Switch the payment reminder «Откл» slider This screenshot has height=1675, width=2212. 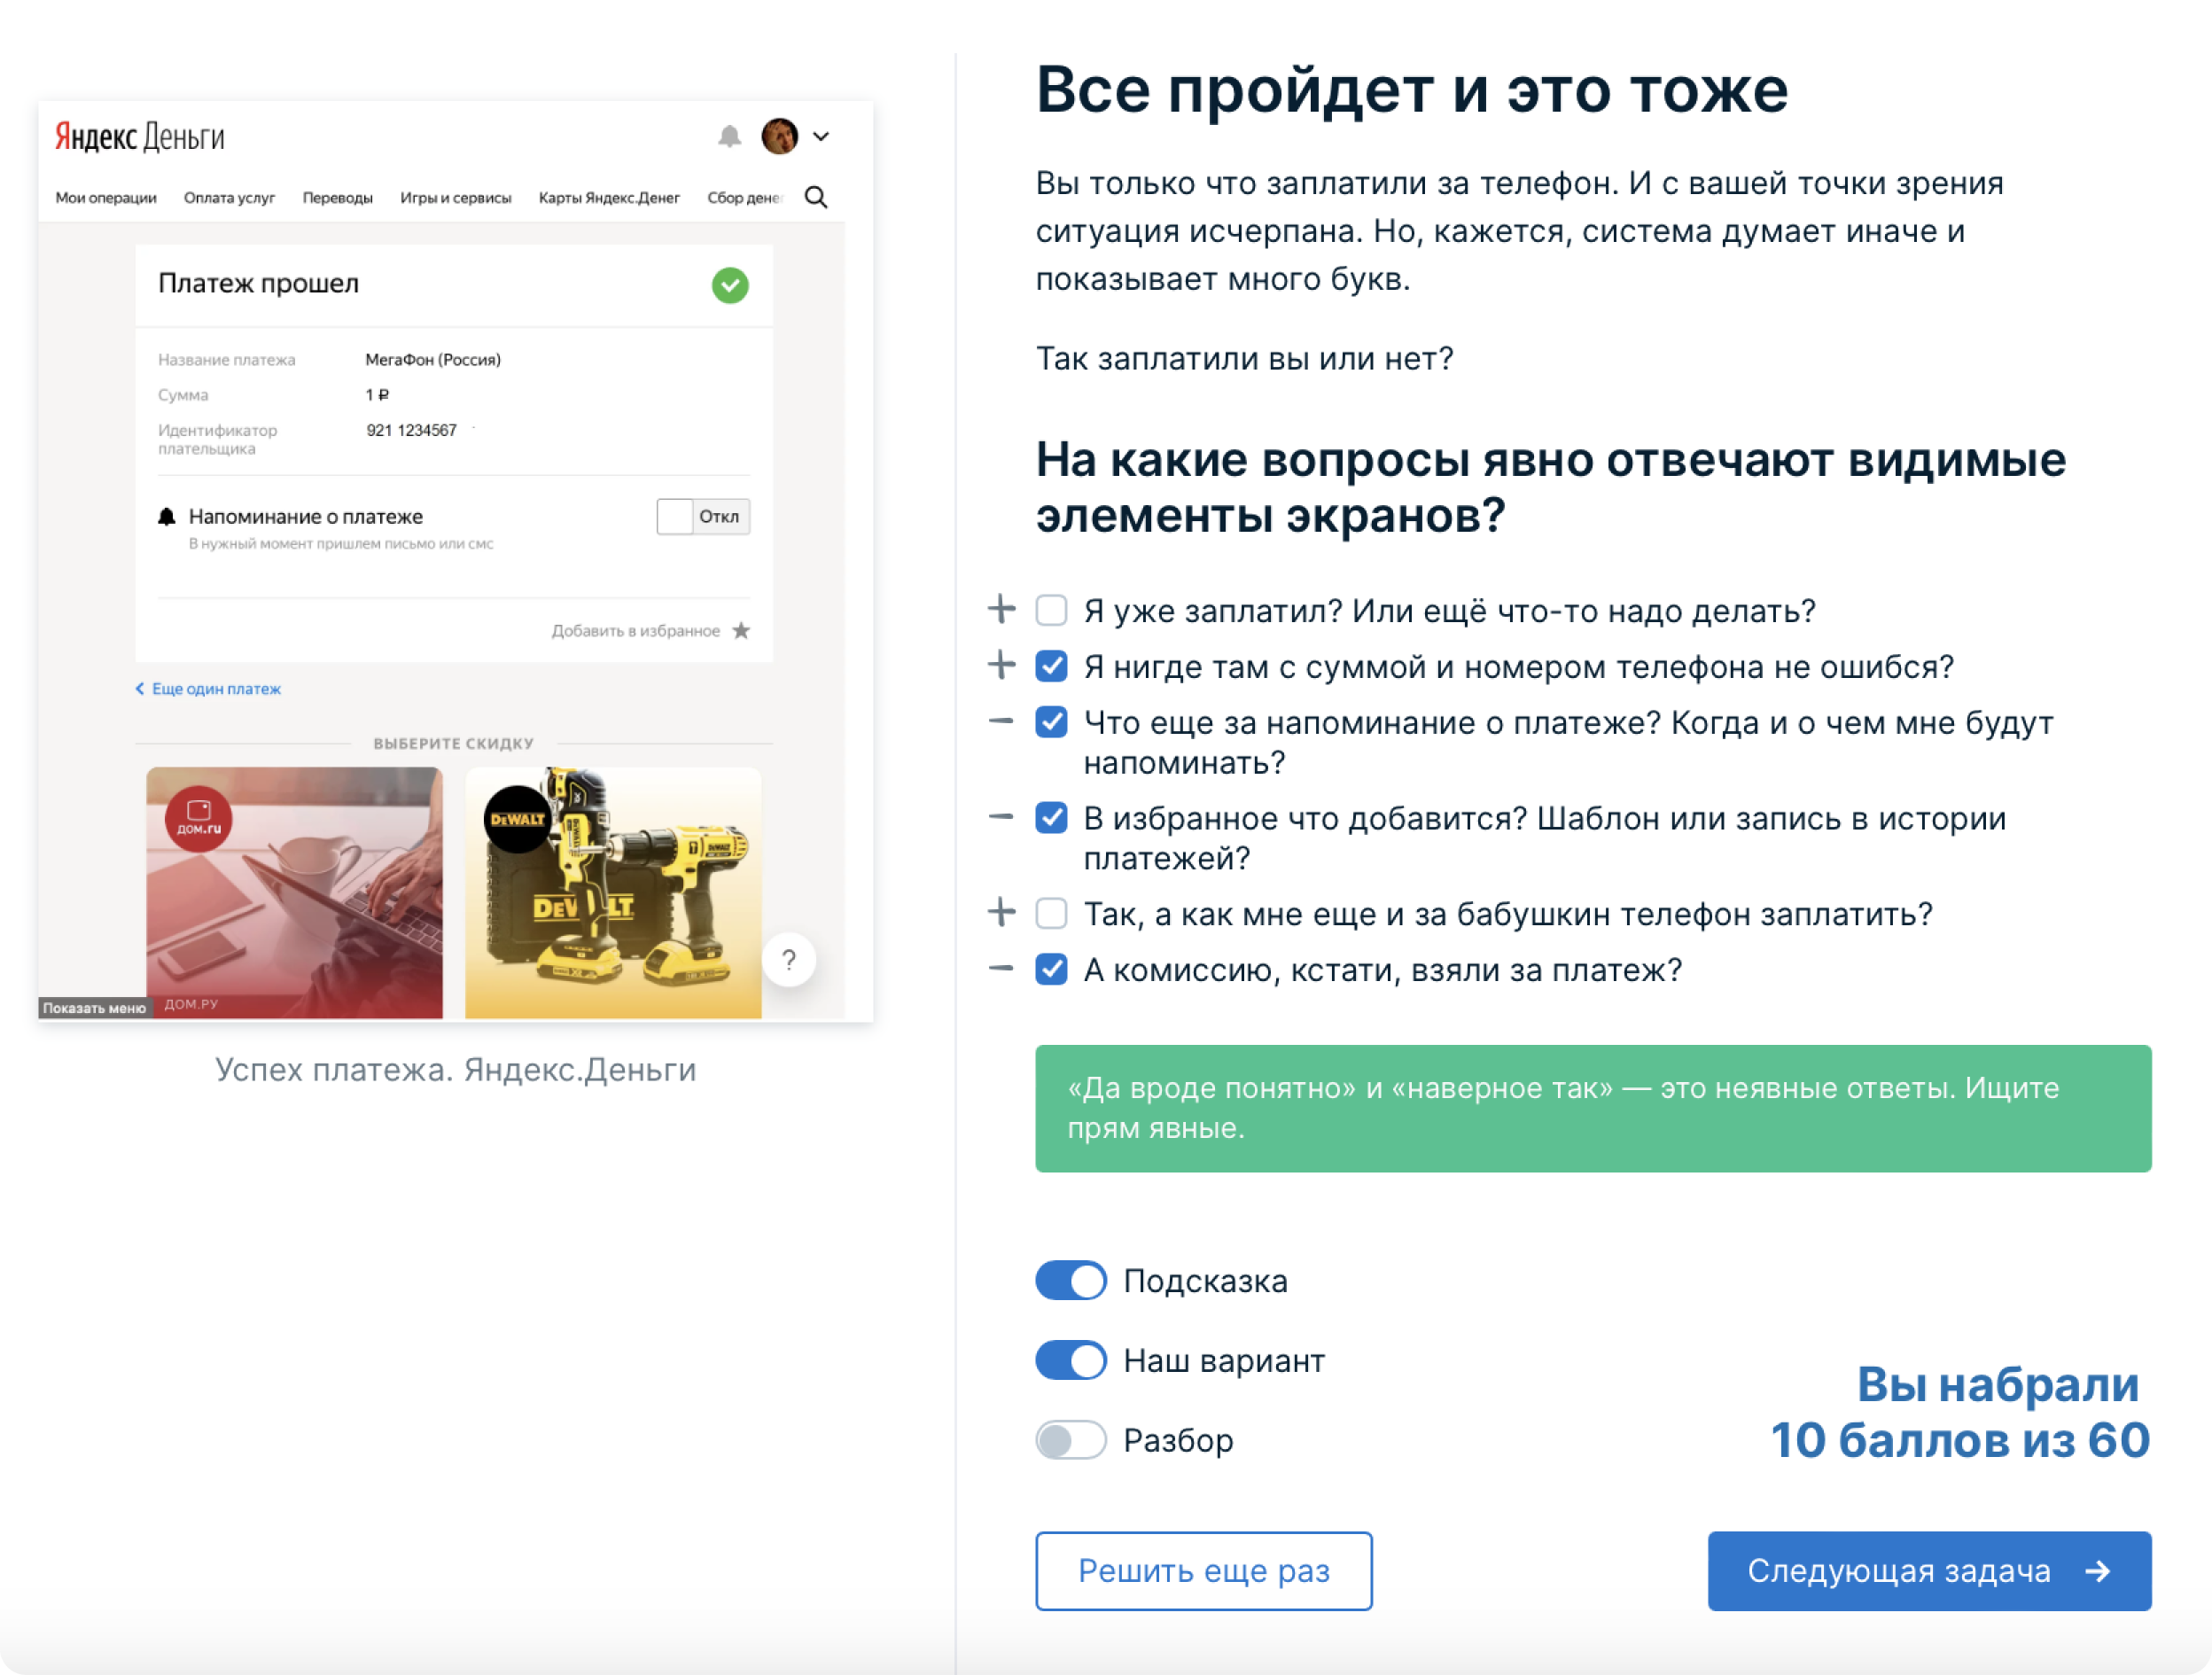pos(702,517)
